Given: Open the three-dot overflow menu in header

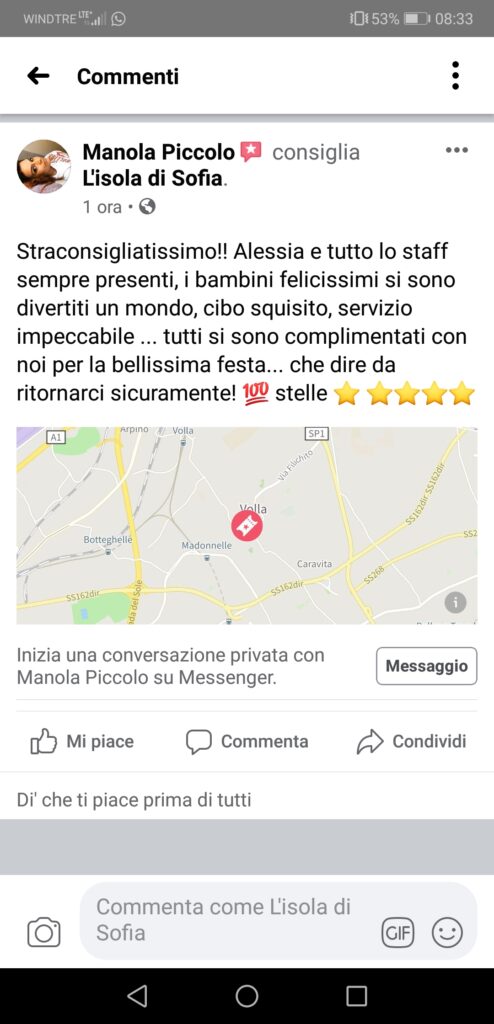Looking at the screenshot, I should coord(455,76).
